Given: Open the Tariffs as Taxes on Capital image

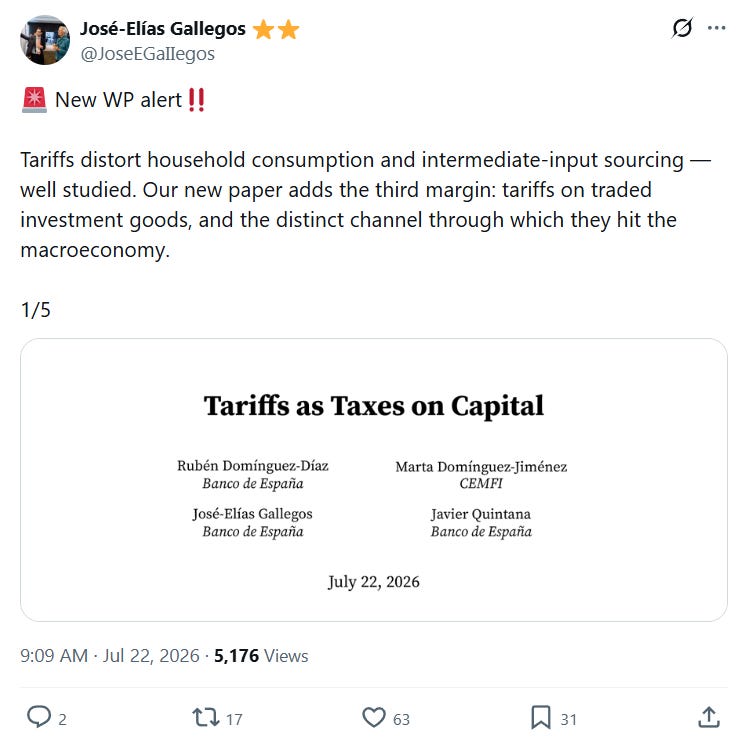Looking at the screenshot, I should click(374, 480).
